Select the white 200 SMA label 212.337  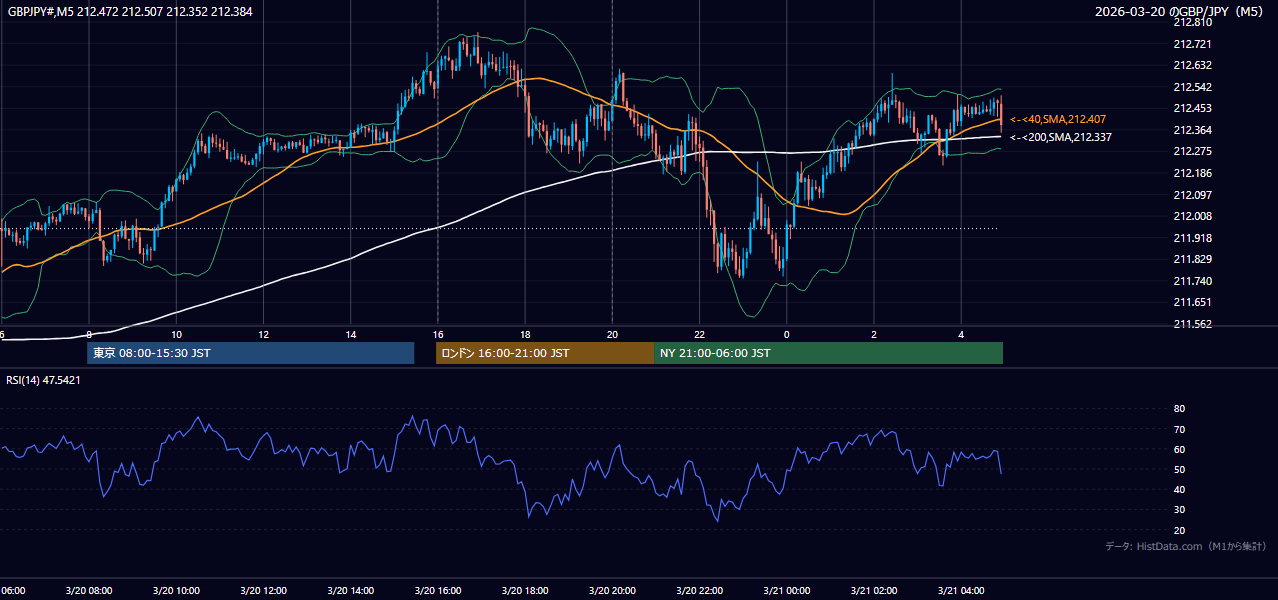click(1061, 137)
